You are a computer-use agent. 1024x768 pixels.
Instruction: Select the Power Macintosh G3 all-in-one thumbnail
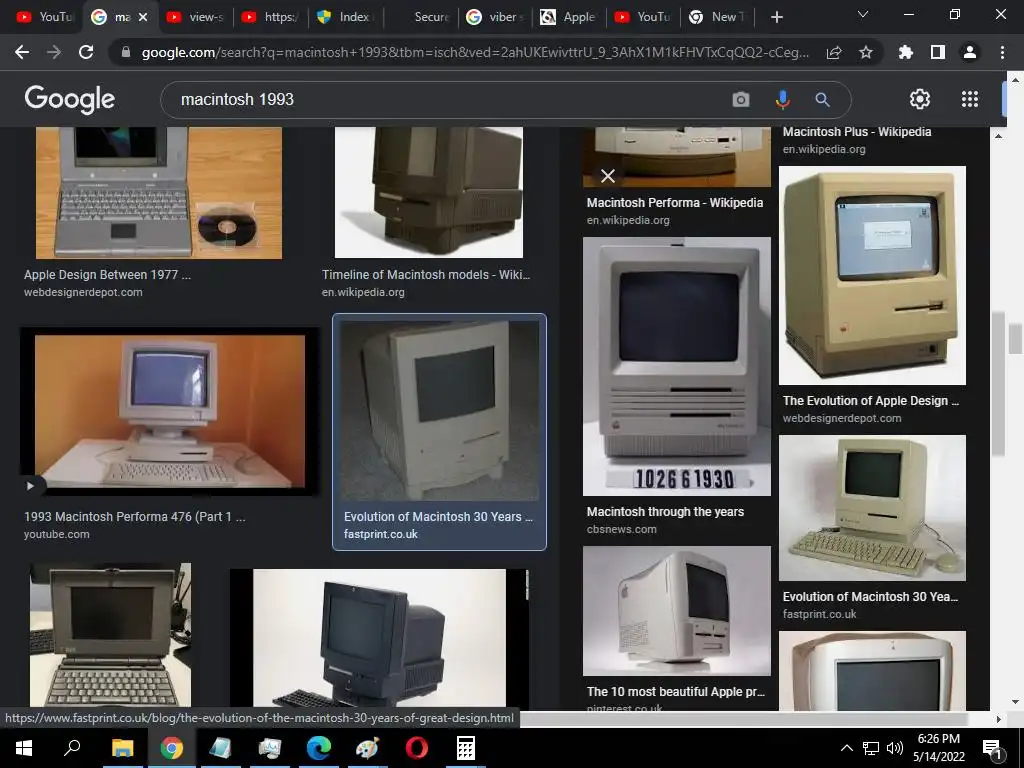677,611
